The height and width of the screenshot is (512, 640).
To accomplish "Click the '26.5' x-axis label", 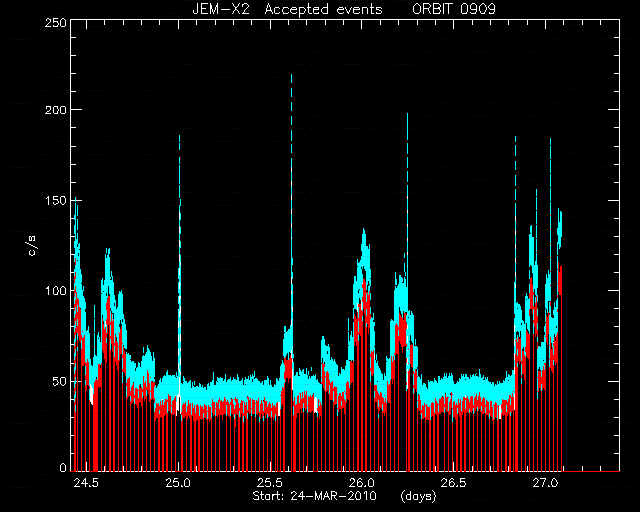I will click(453, 483).
